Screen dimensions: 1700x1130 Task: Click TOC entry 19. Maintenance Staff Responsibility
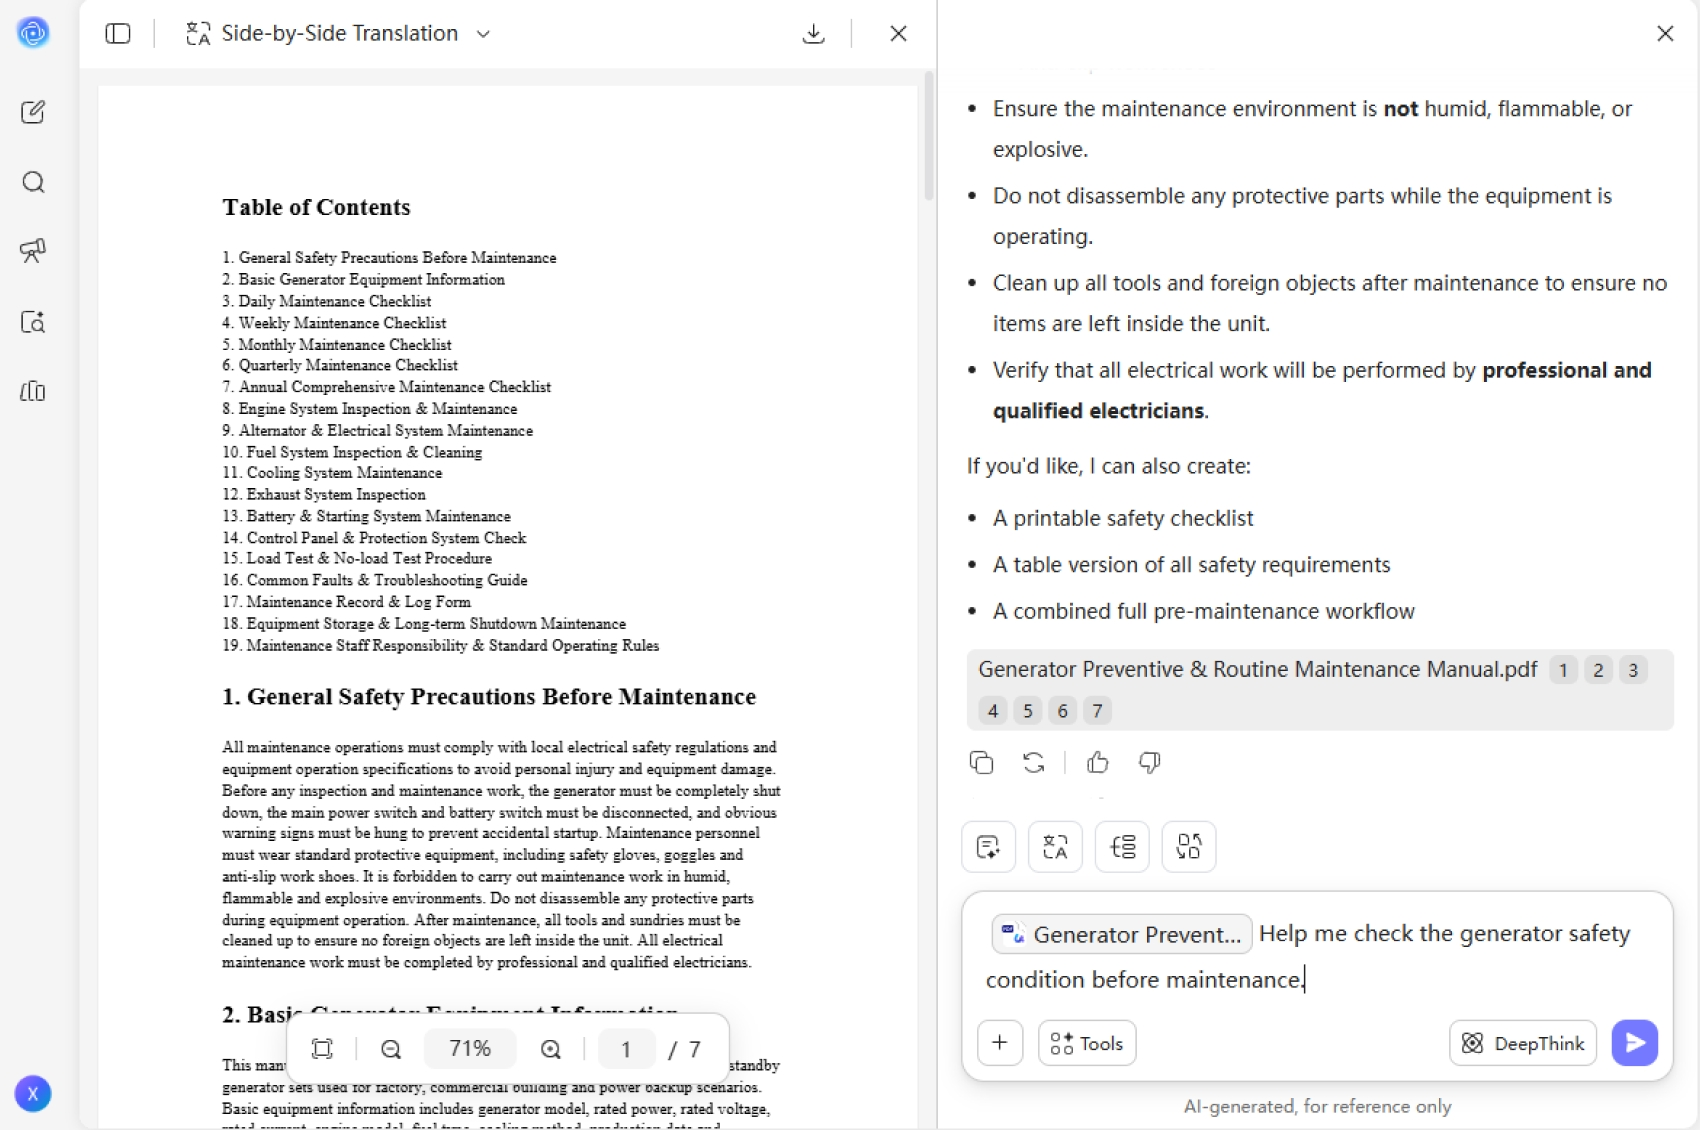coord(441,645)
